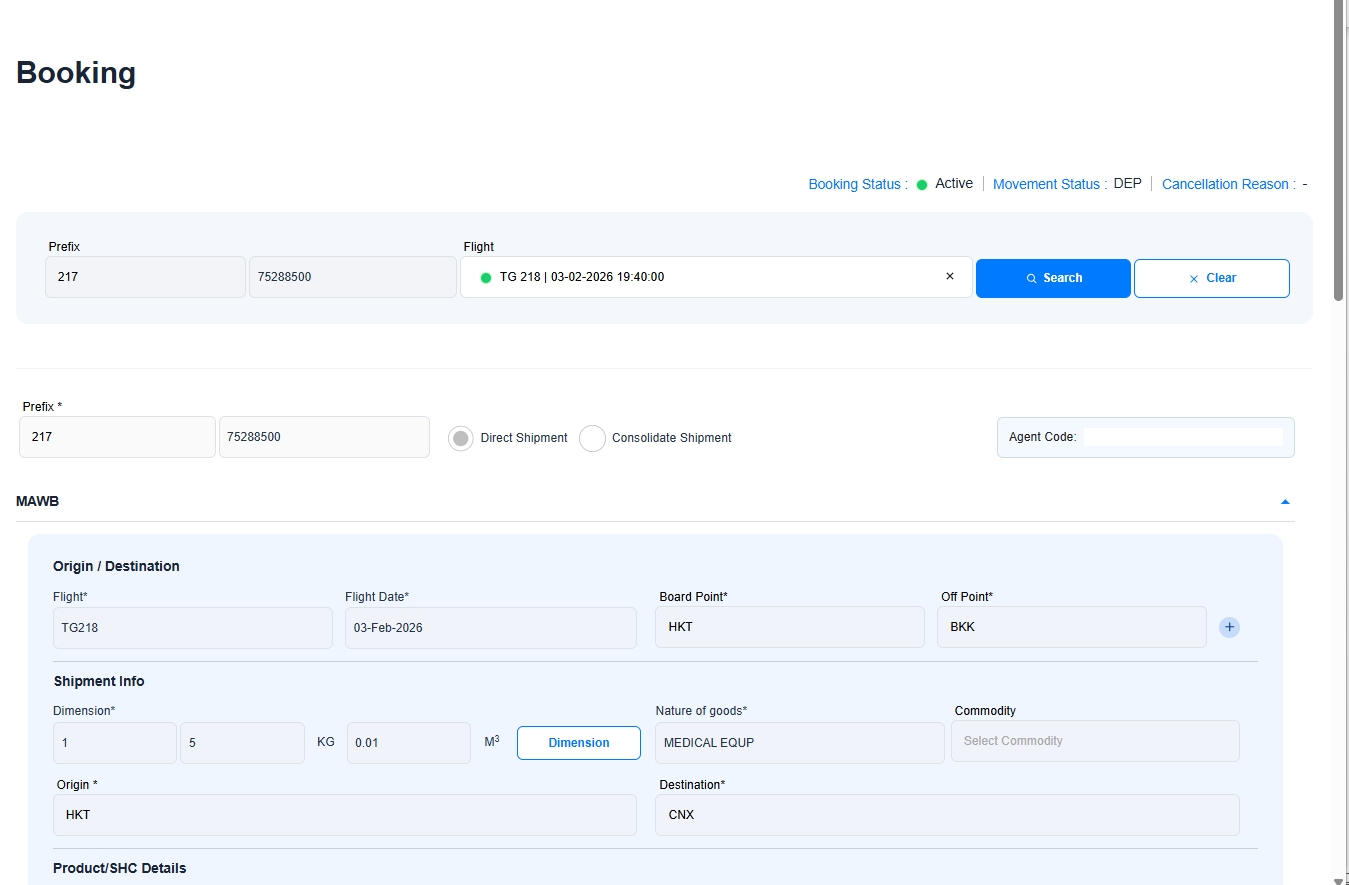This screenshot has height=885, width=1349.
Task: Collapse the MAWB section arrow
Action: pos(1285,502)
